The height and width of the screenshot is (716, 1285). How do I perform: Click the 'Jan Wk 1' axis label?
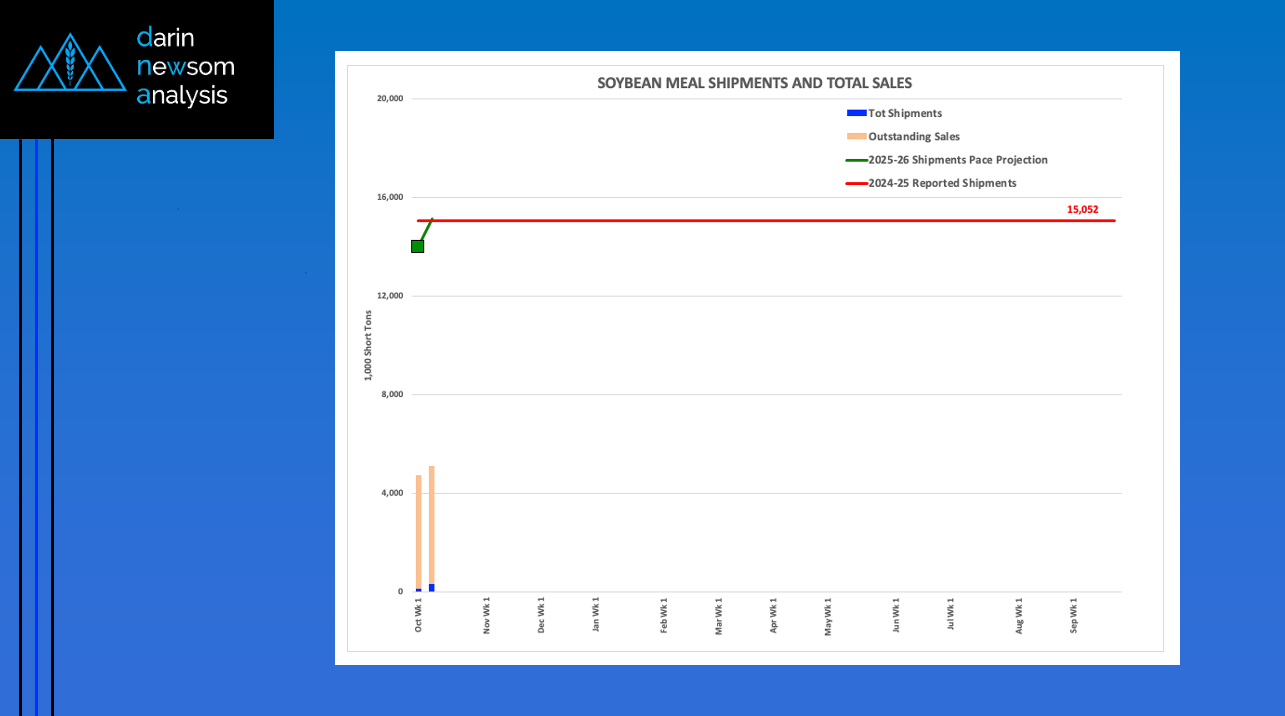click(x=596, y=615)
